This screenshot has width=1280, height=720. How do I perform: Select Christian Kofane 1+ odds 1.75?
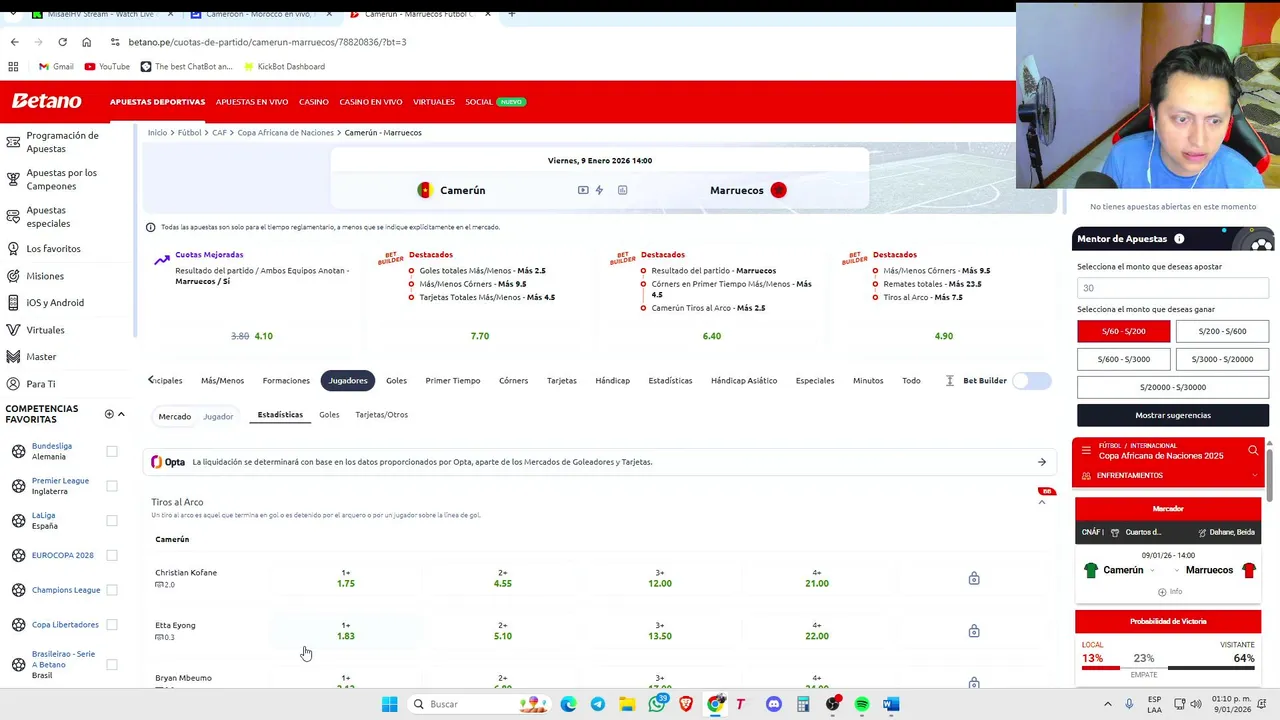coord(346,578)
